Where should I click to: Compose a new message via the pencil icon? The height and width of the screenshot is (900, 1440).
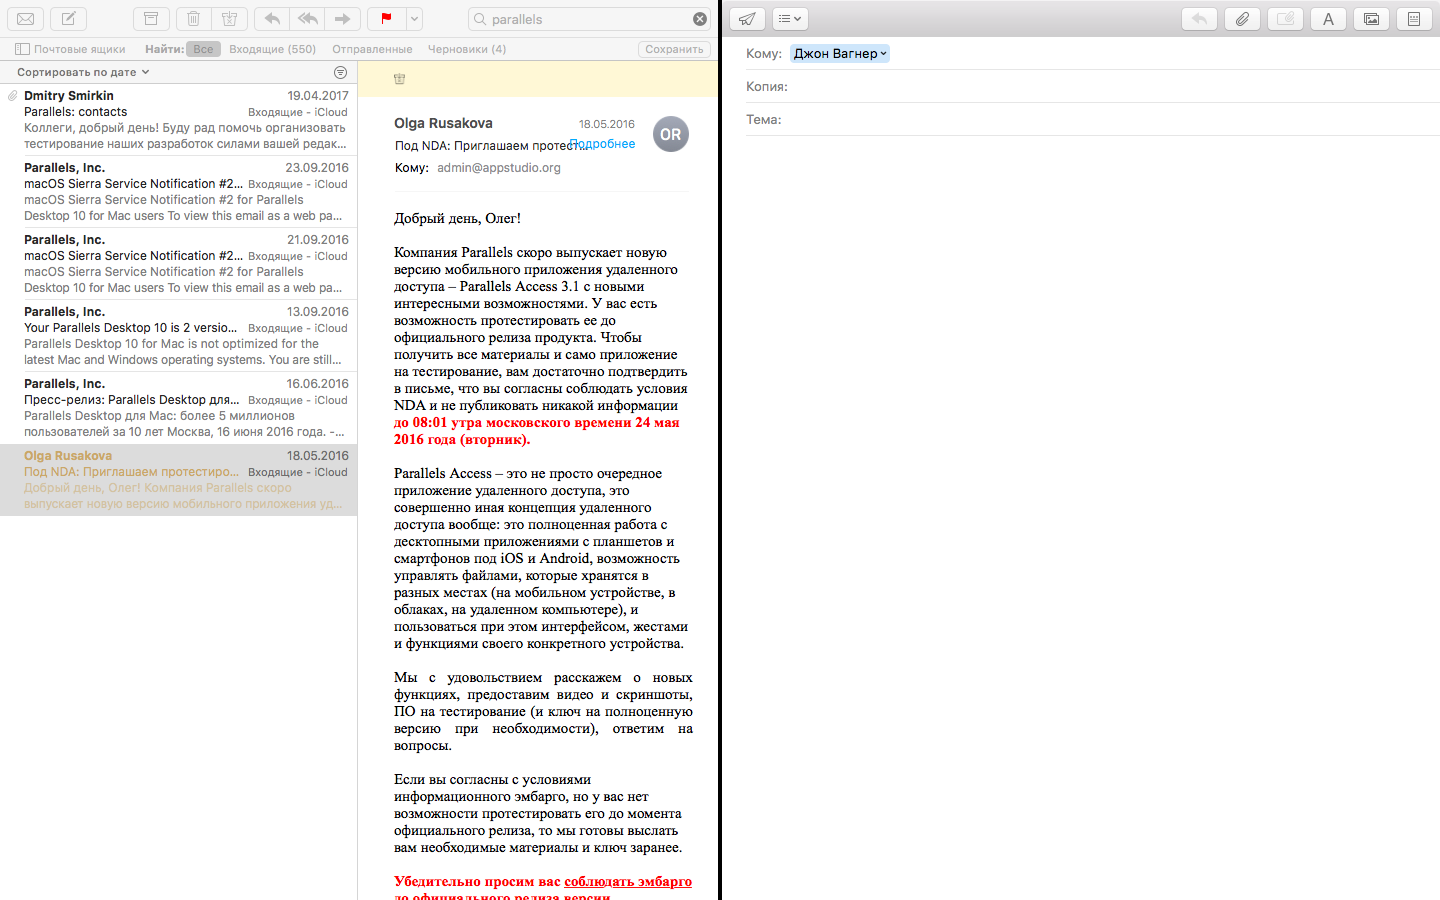(x=68, y=19)
